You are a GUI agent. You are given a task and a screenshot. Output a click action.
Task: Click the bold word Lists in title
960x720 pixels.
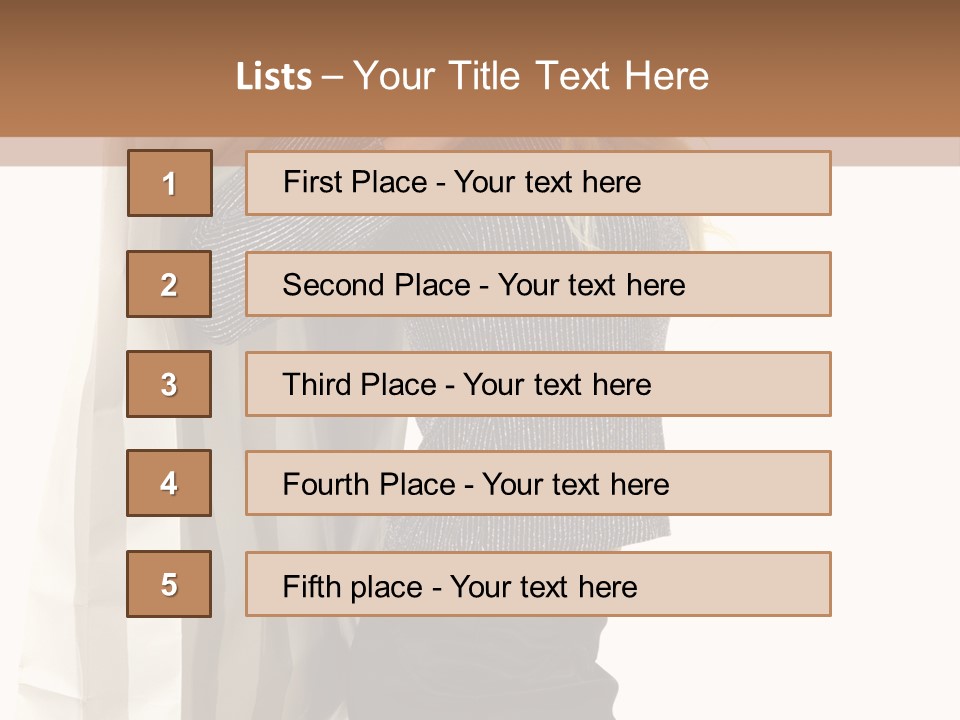274,77
